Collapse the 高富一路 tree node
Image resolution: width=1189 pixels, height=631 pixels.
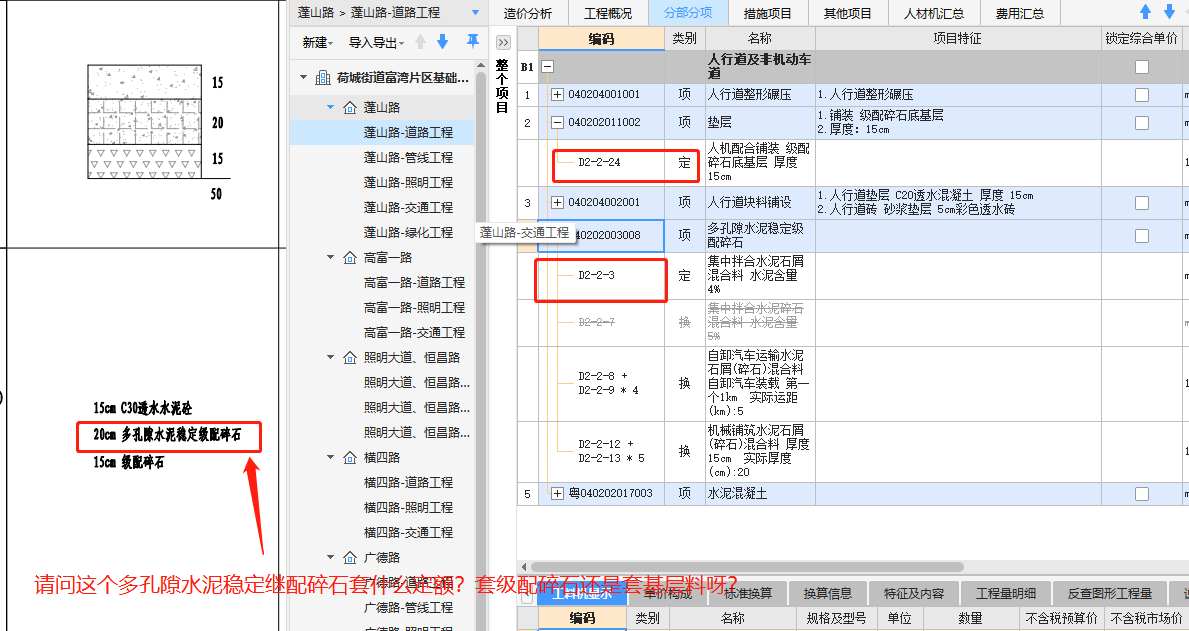point(331,258)
